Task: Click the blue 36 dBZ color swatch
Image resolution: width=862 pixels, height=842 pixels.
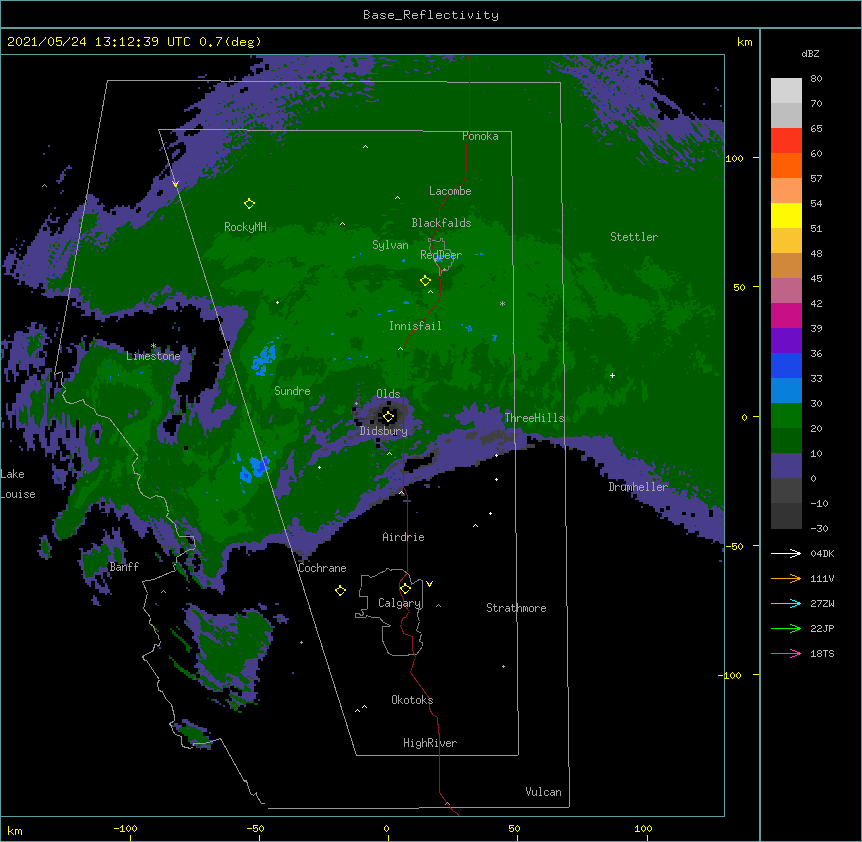Action: tap(786, 365)
